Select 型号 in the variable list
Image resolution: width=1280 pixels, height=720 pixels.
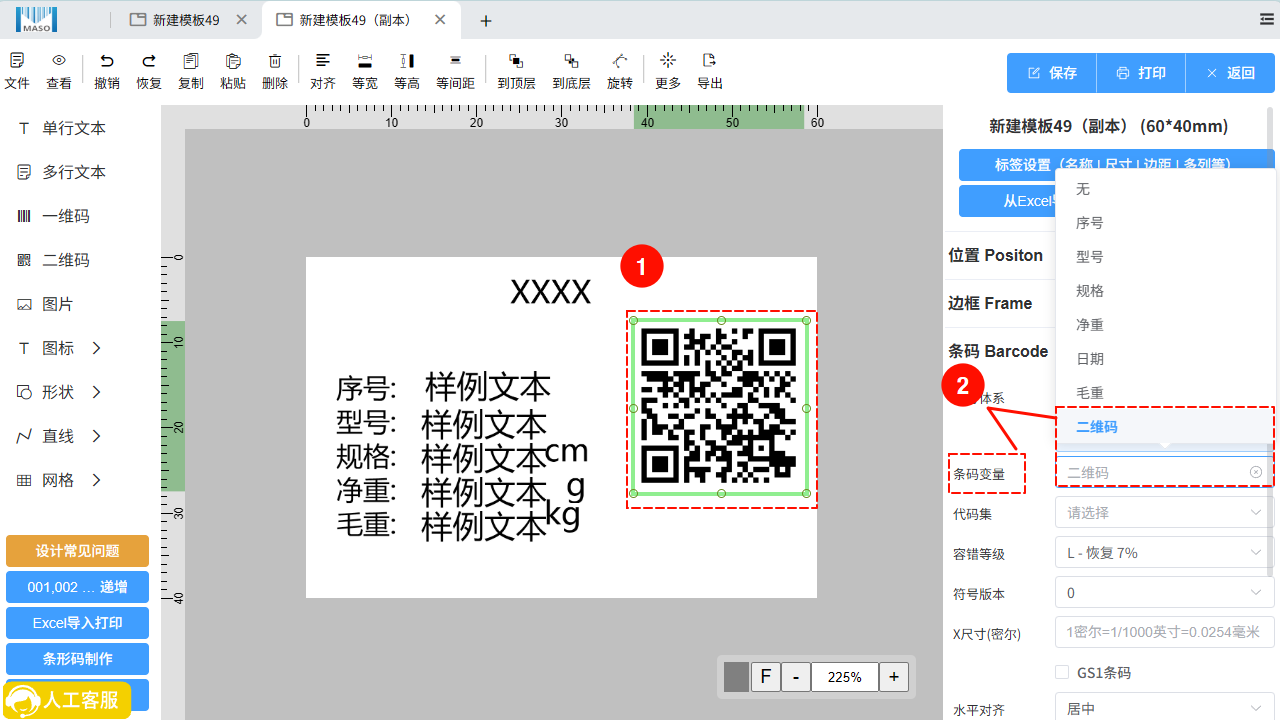1165,257
